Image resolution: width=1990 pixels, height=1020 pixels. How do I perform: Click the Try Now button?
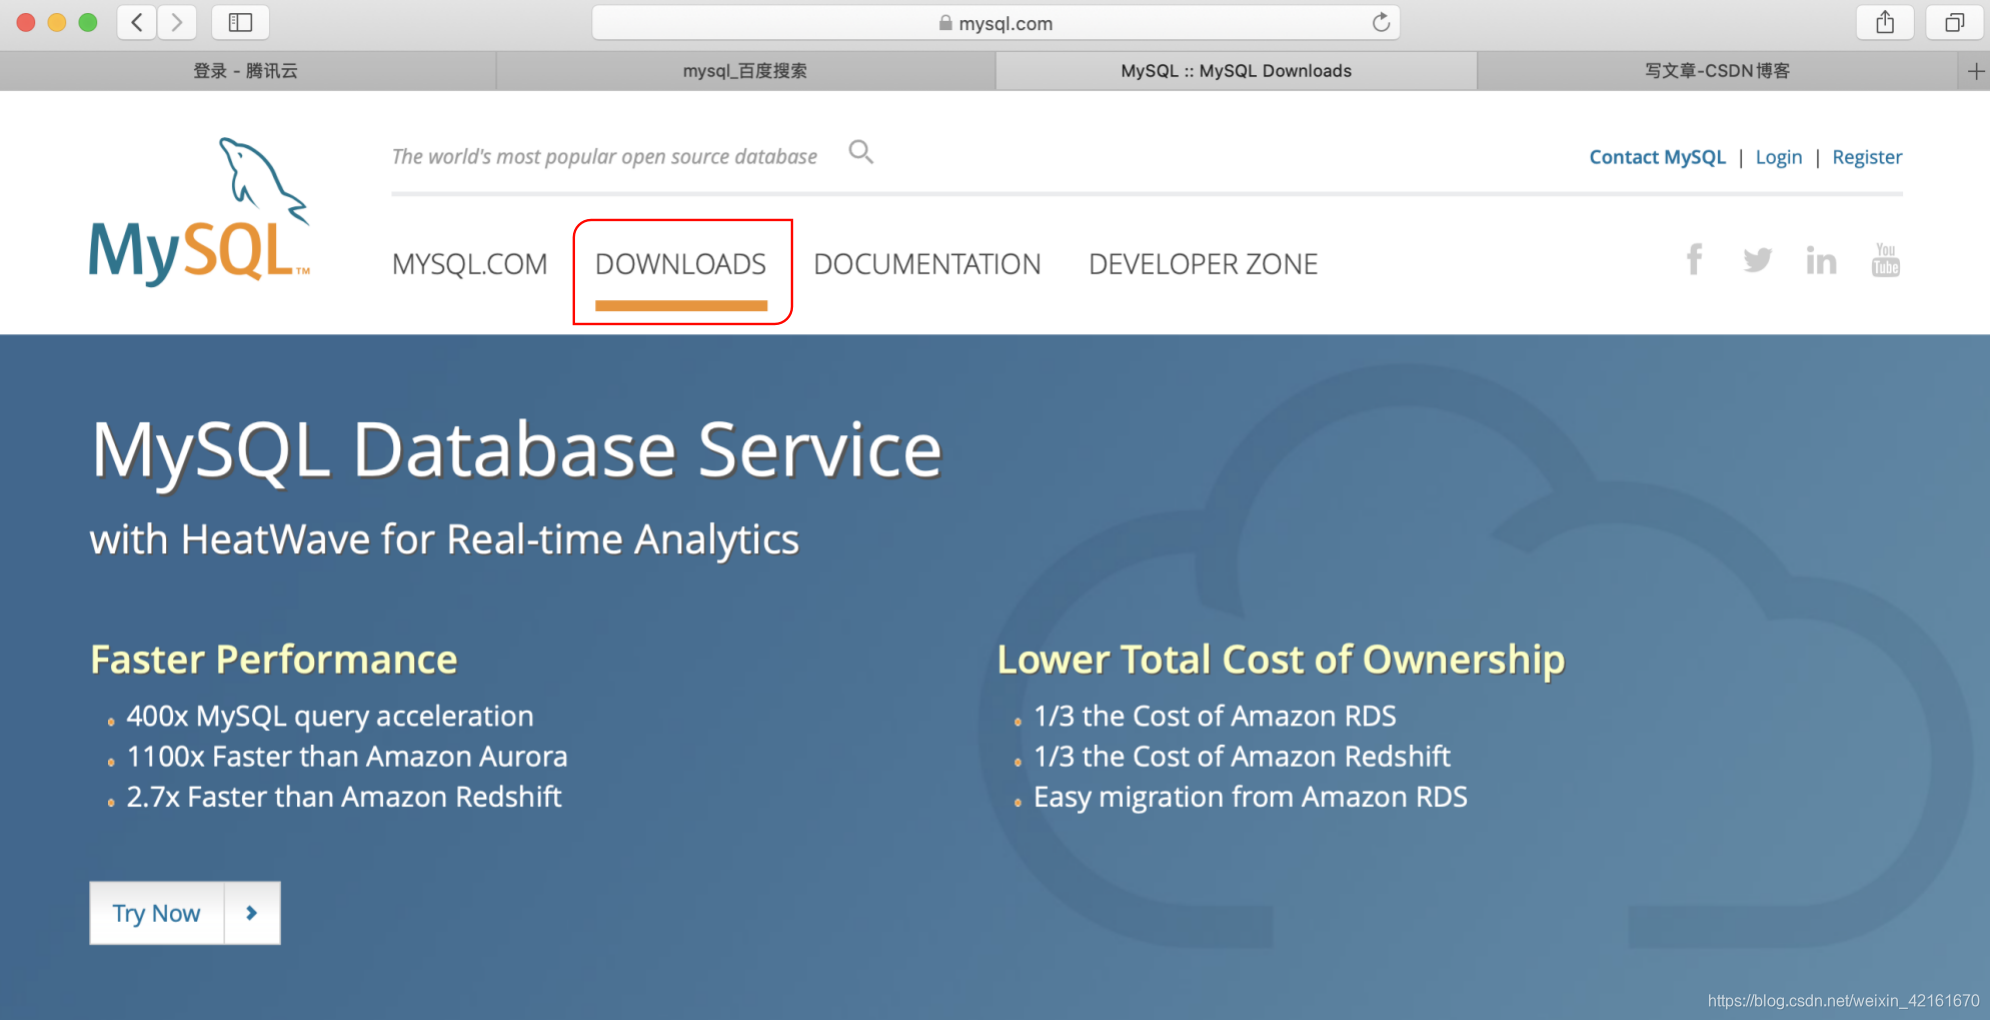point(157,913)
